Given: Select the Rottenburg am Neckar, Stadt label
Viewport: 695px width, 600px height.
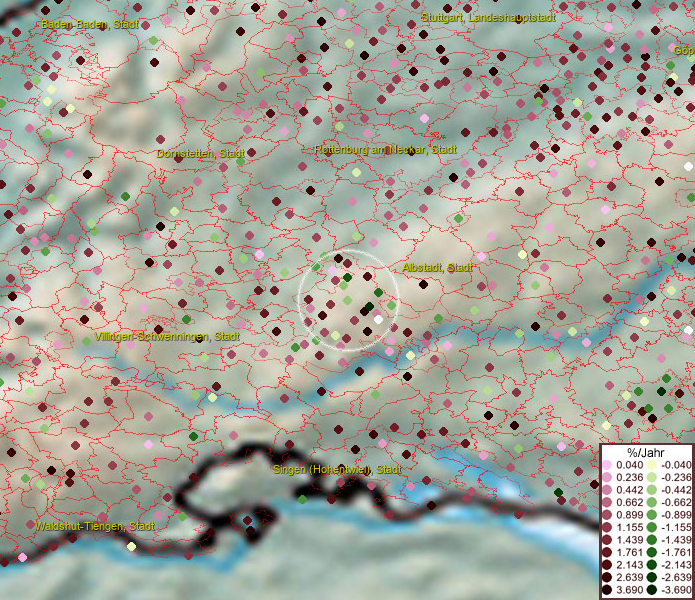Looking at the screenshot, I should tap(385, 149).
